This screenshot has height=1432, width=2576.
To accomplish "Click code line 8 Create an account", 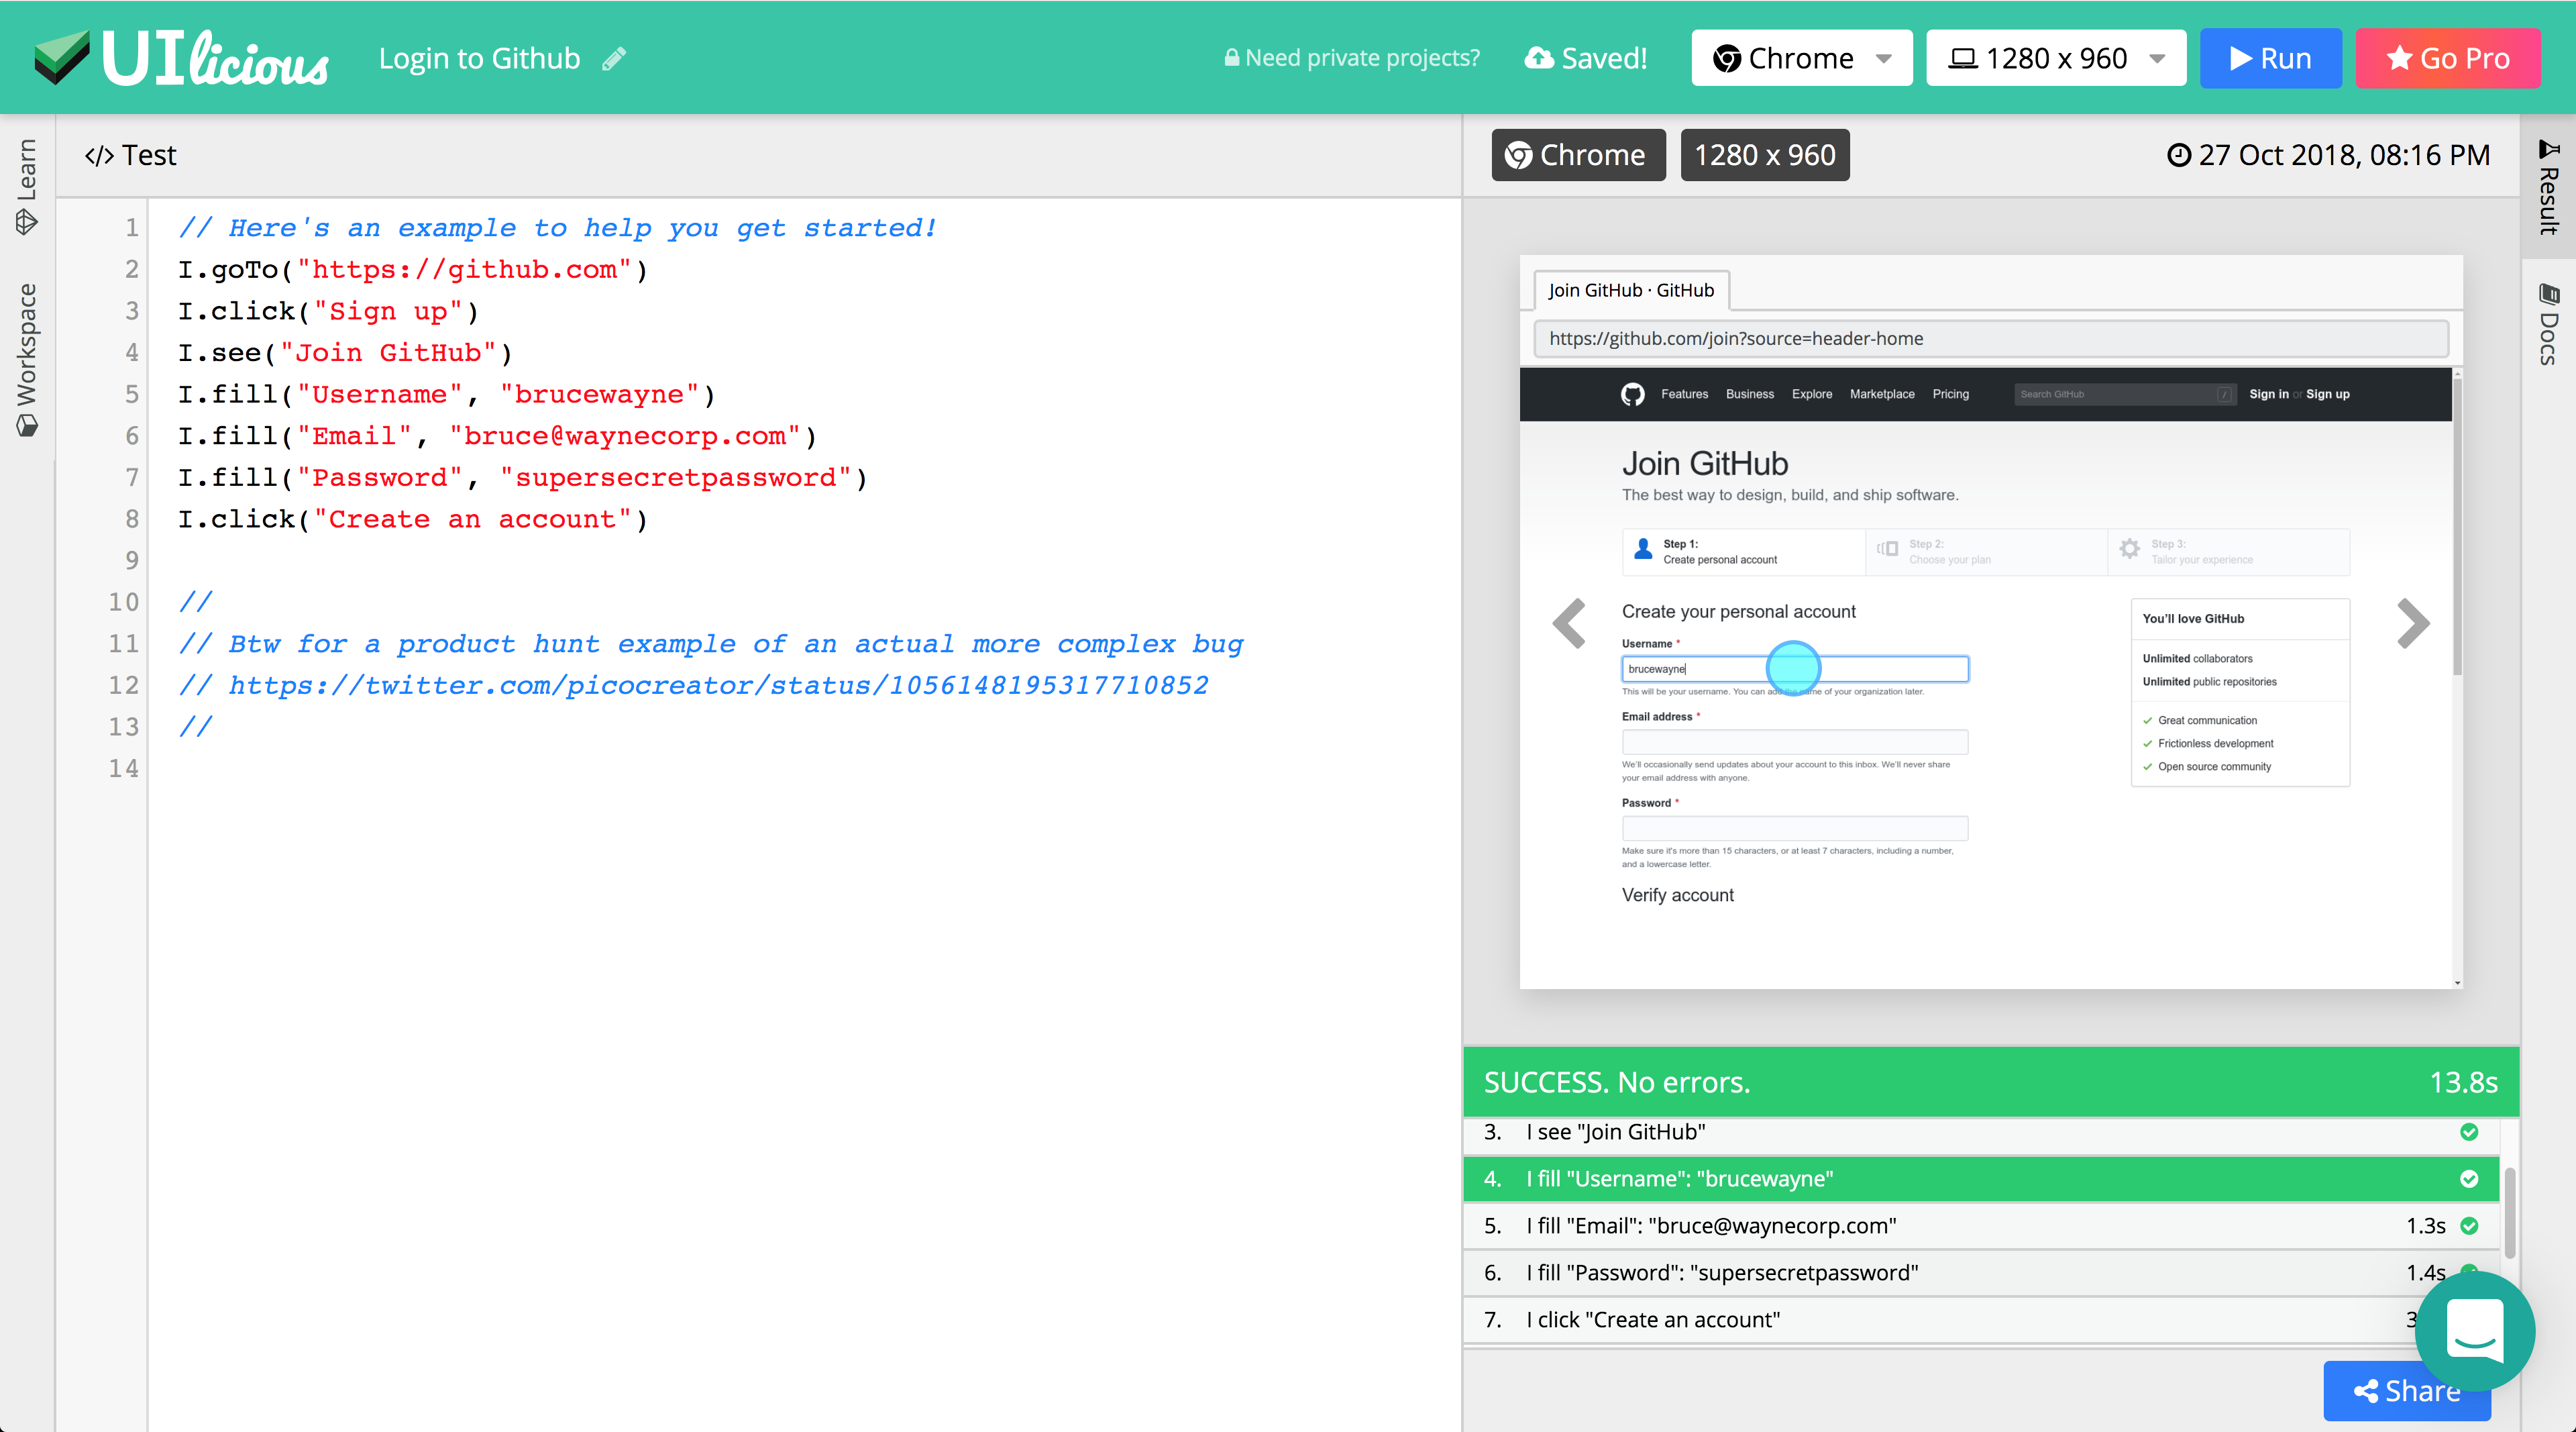I will click(413, 519).
